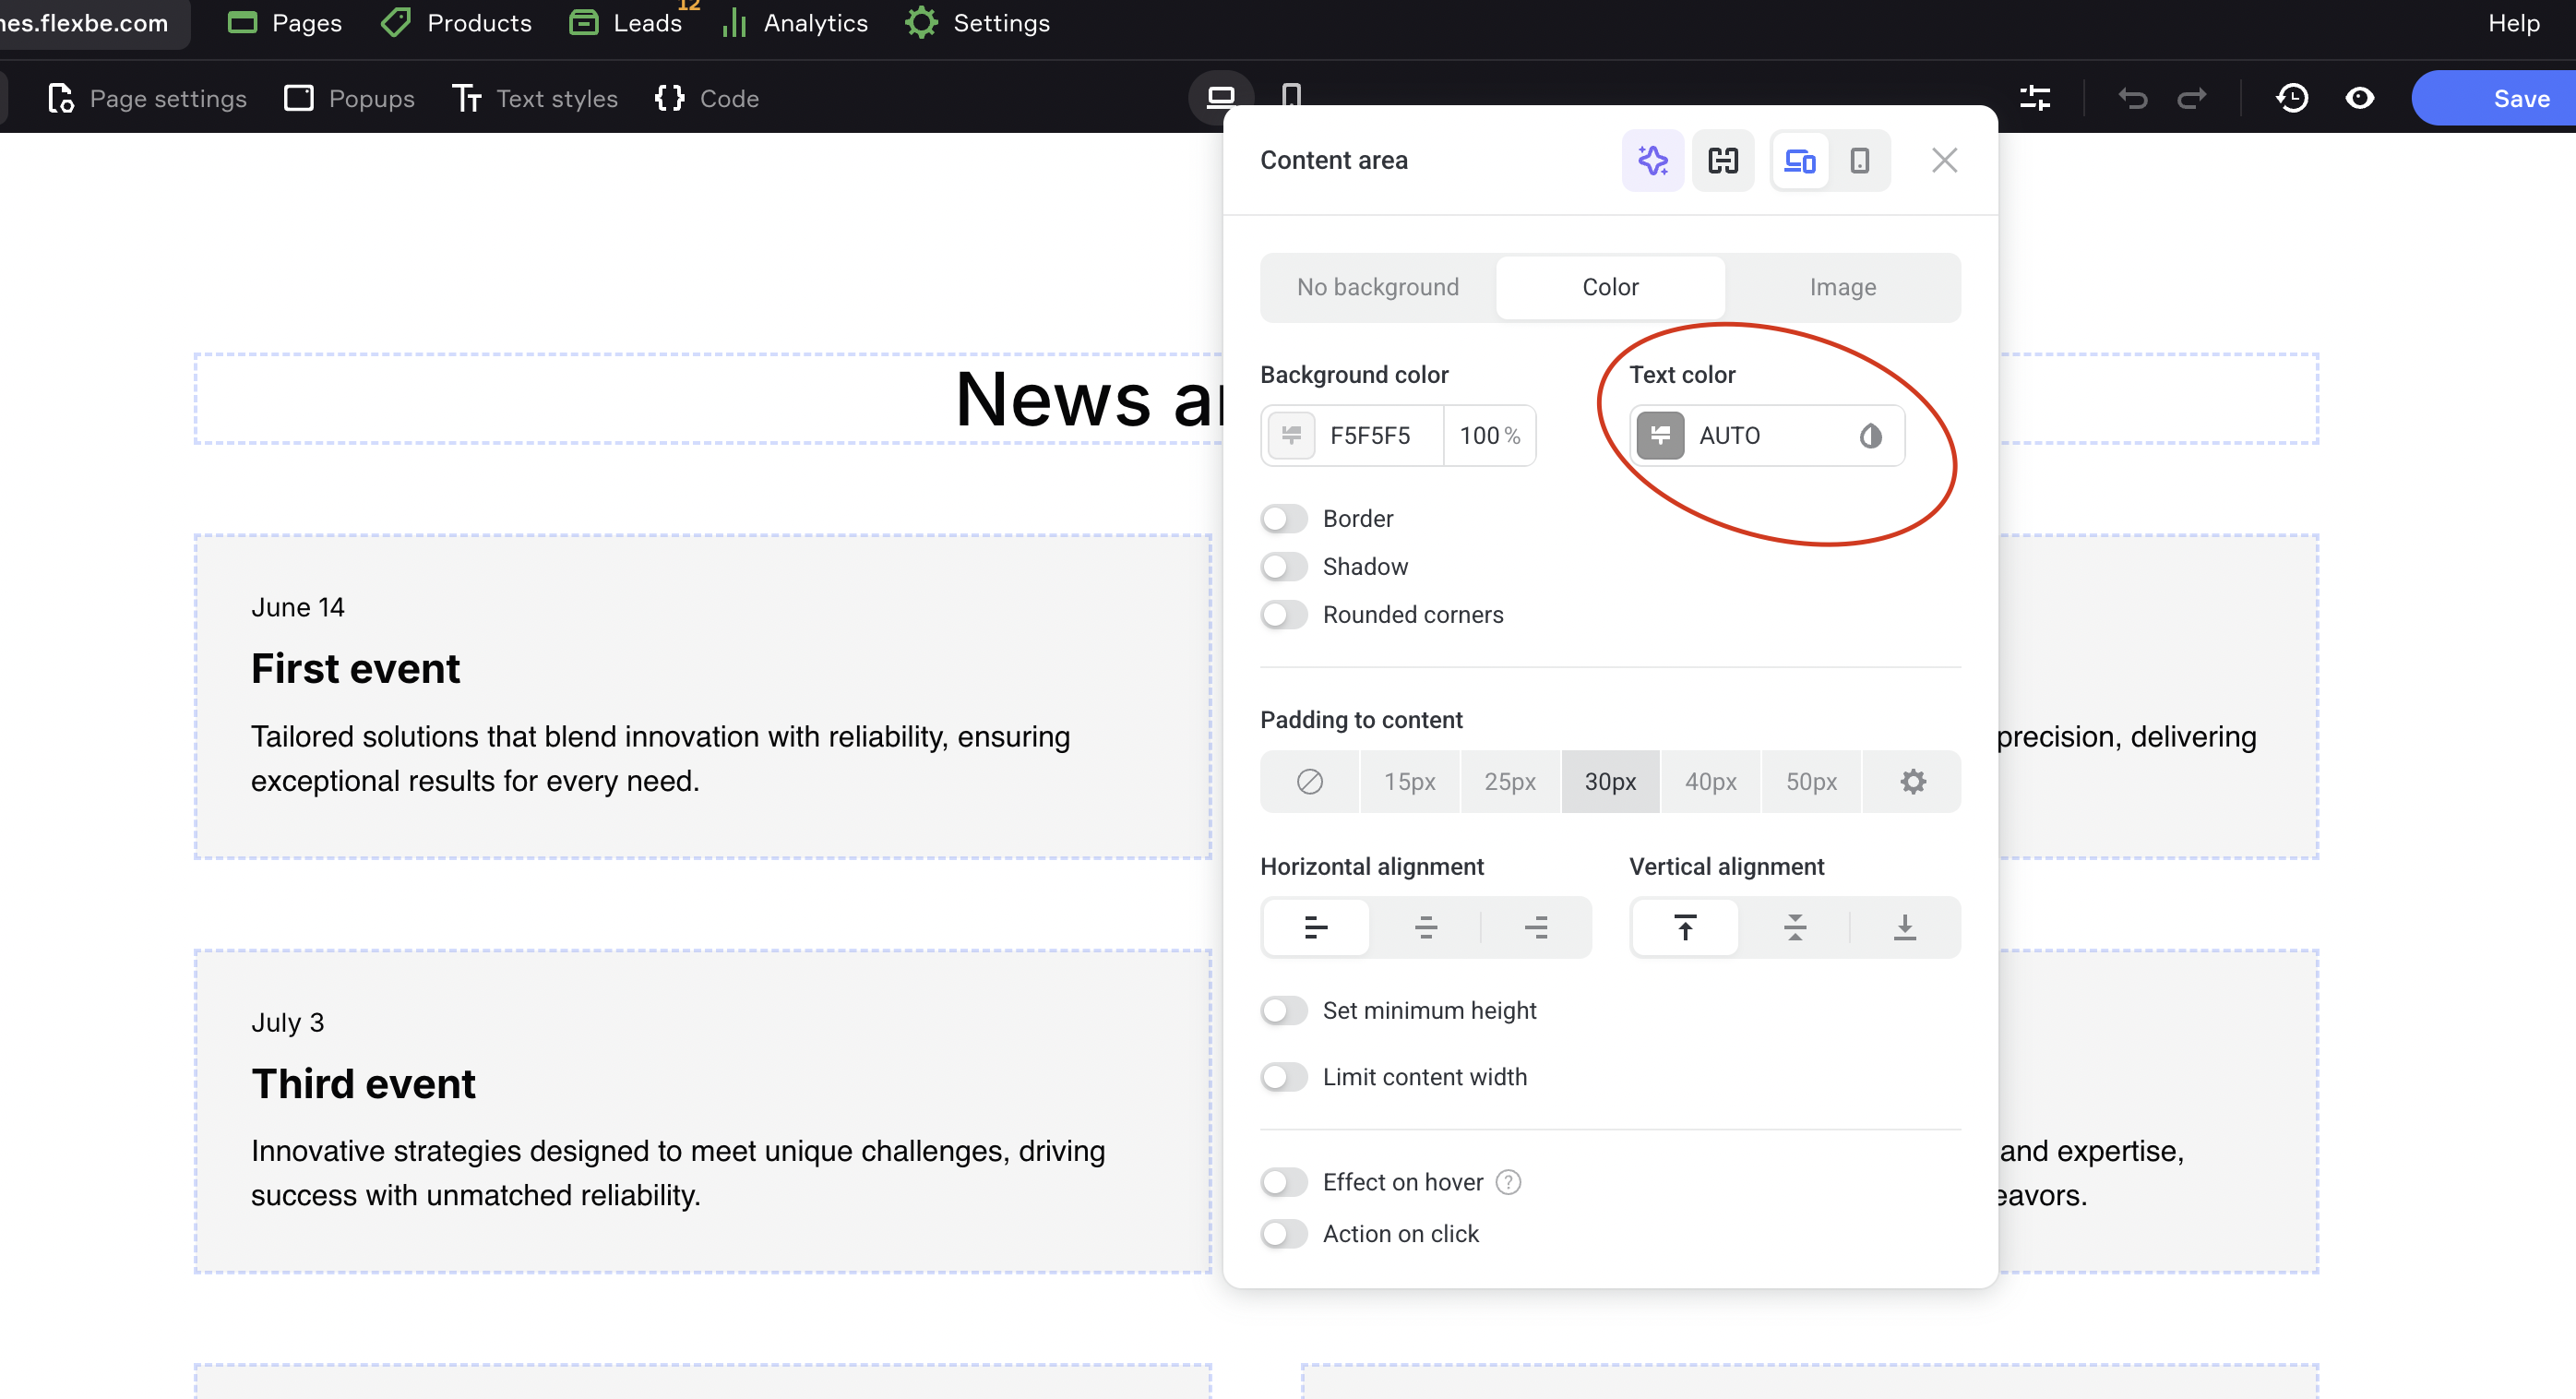Enable the Border toggle
This screenshot has width=2576, height=1399.
tap(1284, 518)
